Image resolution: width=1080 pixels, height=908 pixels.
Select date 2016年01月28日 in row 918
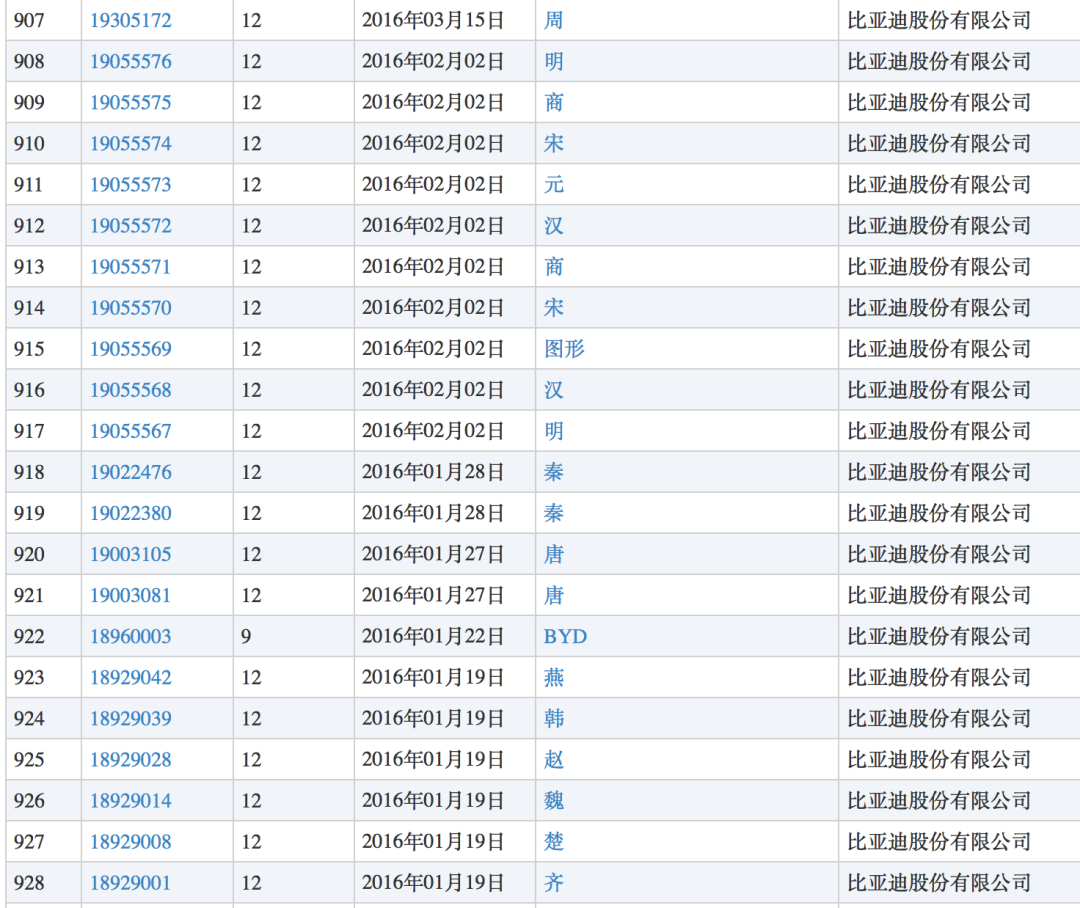coord(433,472)
